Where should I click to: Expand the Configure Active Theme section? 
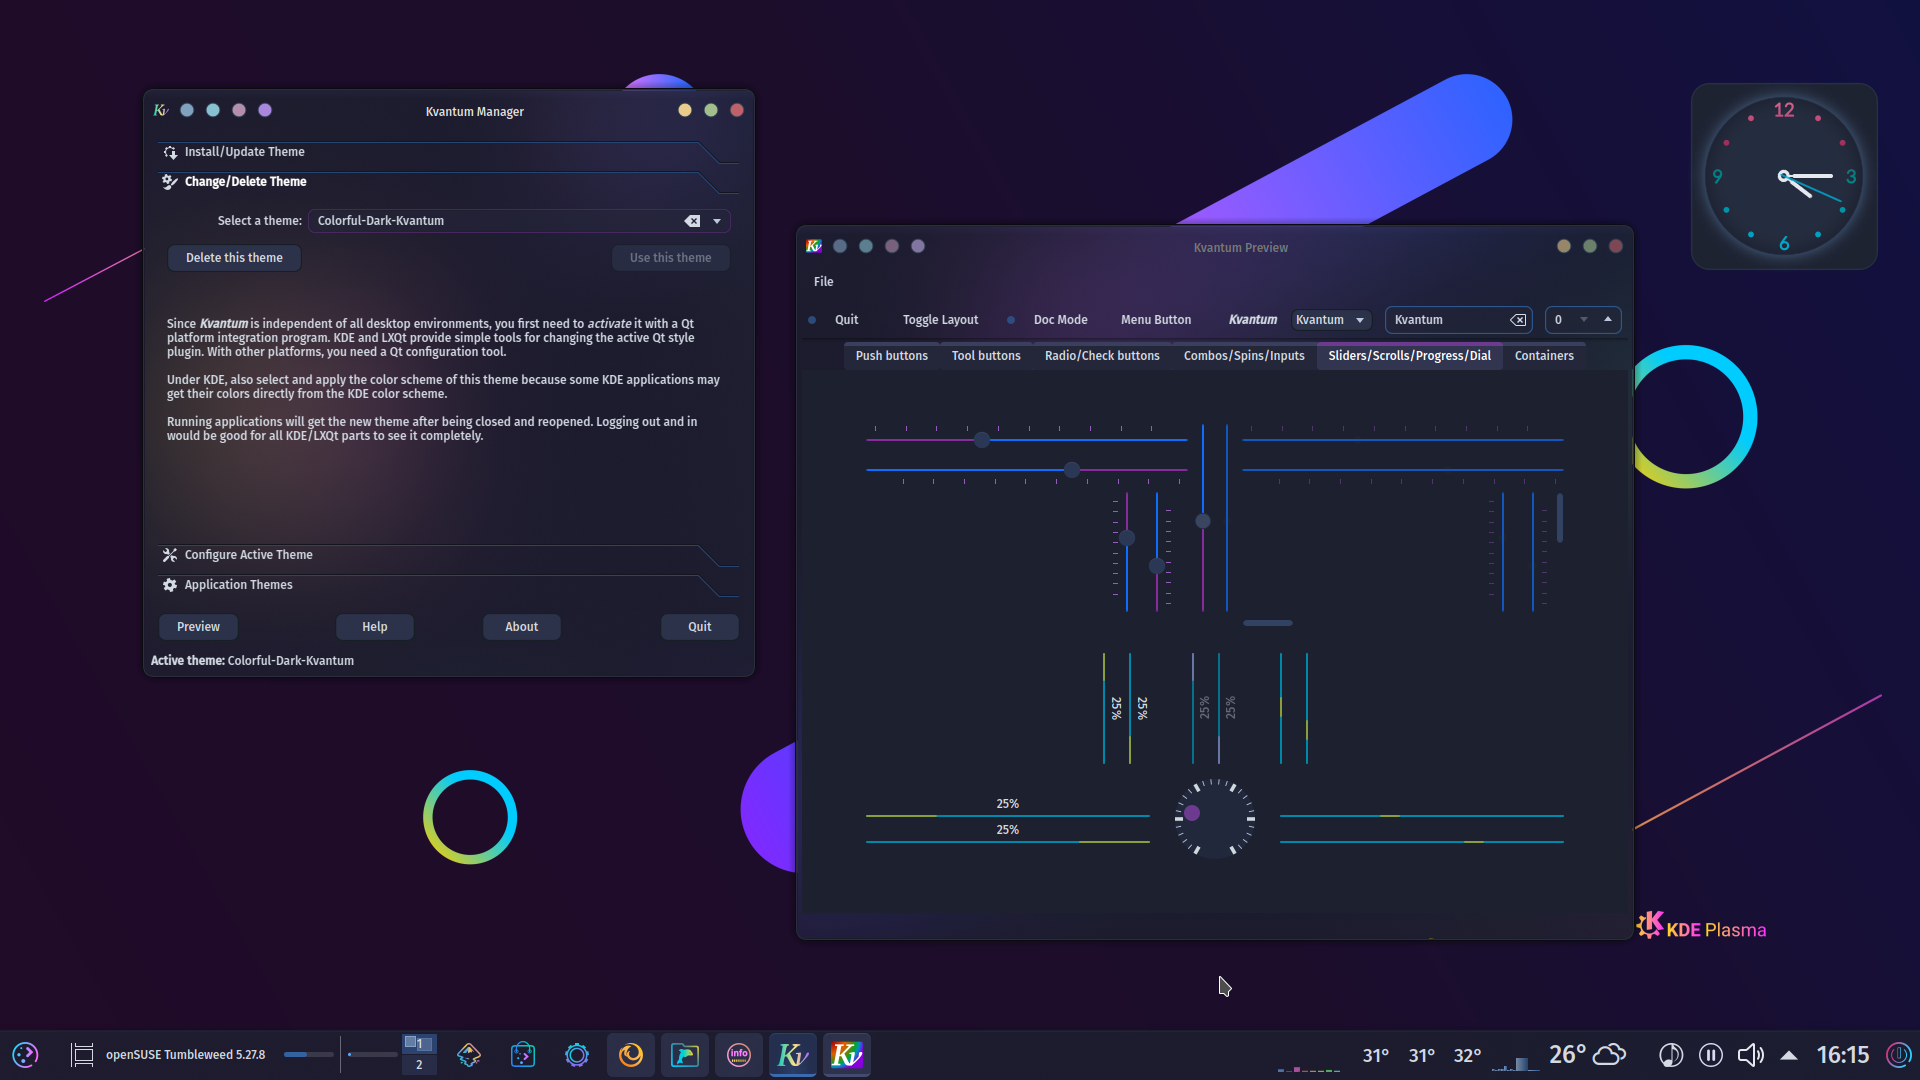pos(447,555)
